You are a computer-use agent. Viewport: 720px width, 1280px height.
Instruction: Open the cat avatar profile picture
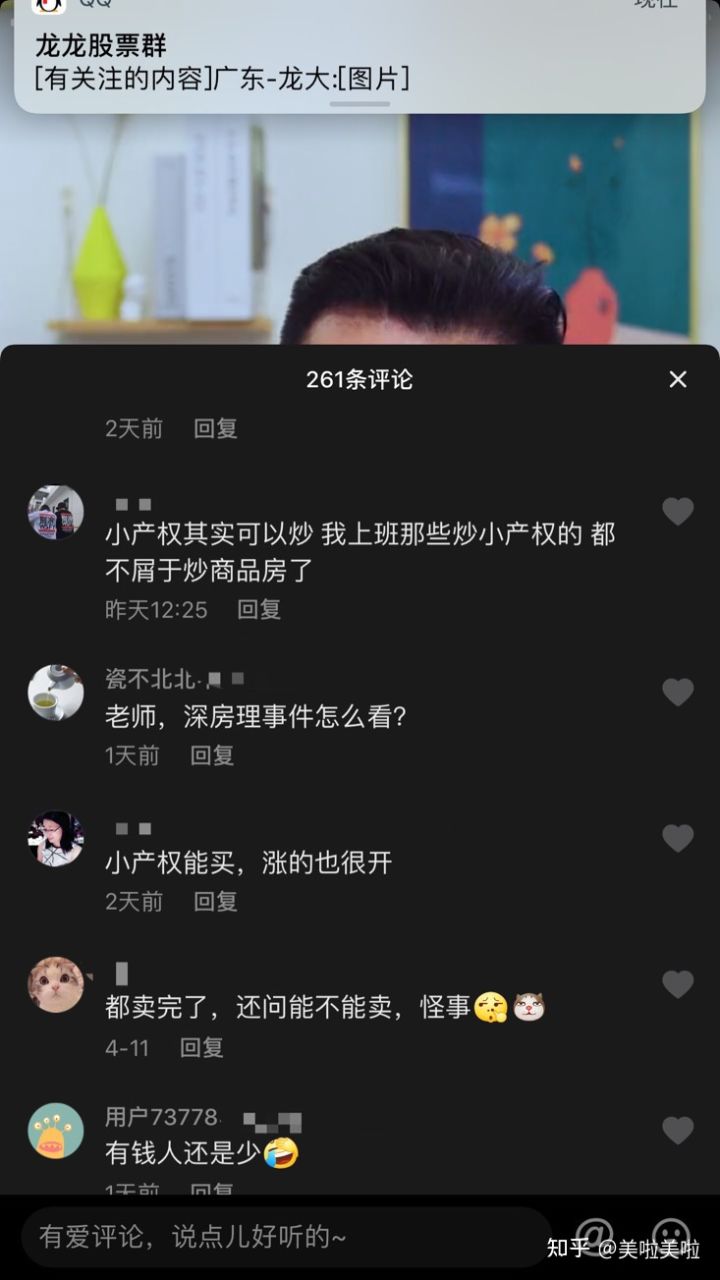55,984
